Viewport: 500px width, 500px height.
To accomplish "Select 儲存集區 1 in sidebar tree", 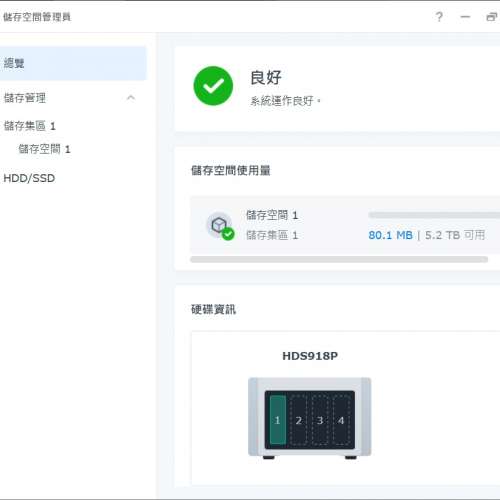I will [x=30, y=126].
